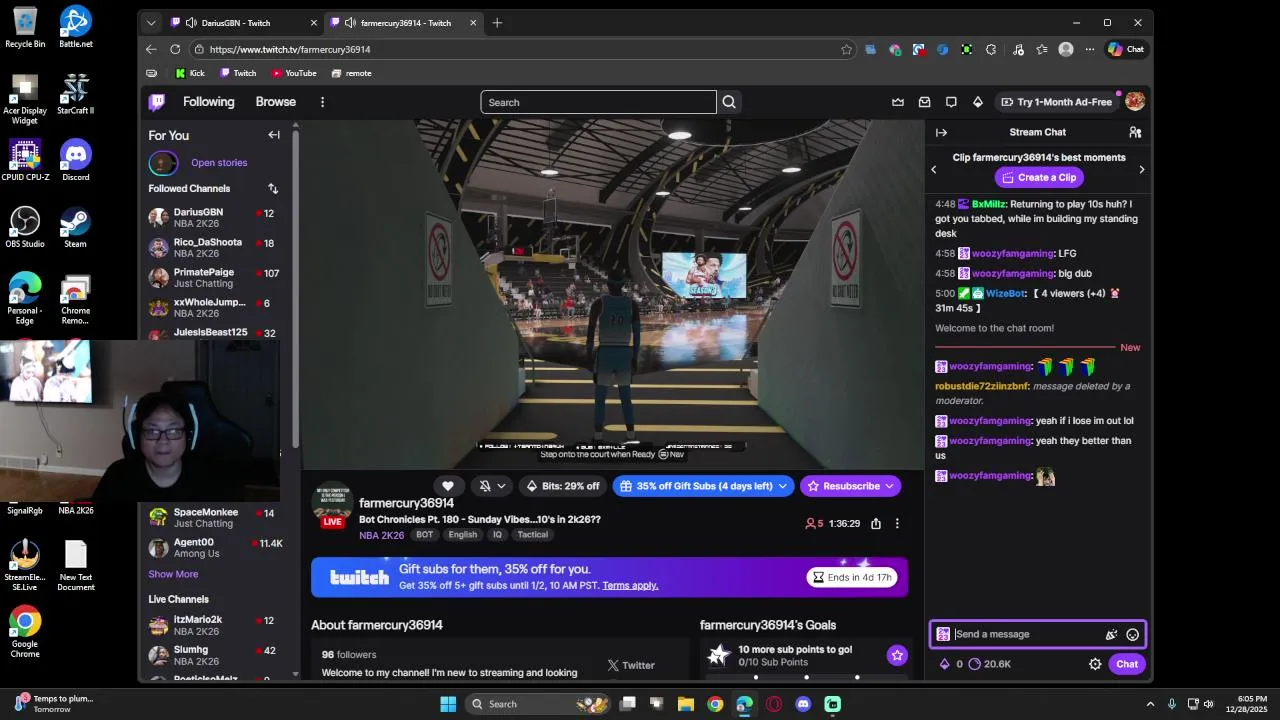Click Show More in followed channels
1280x720 pixels.
(x=173, y=574)
